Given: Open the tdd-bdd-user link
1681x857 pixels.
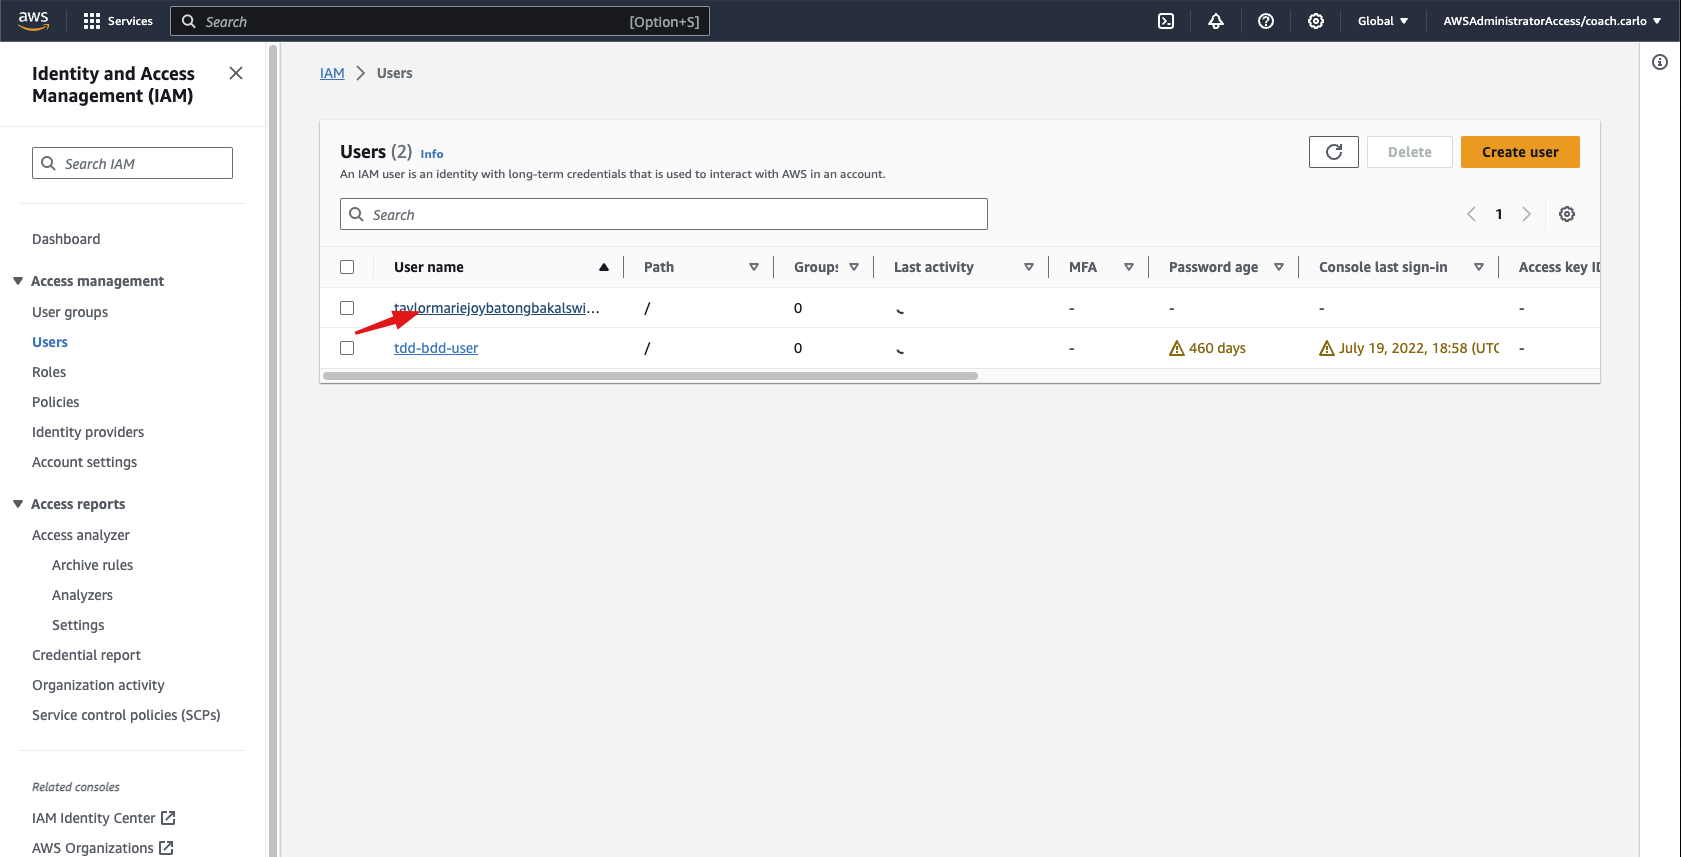Looking at the screenshot, I should tap(436, 348).
